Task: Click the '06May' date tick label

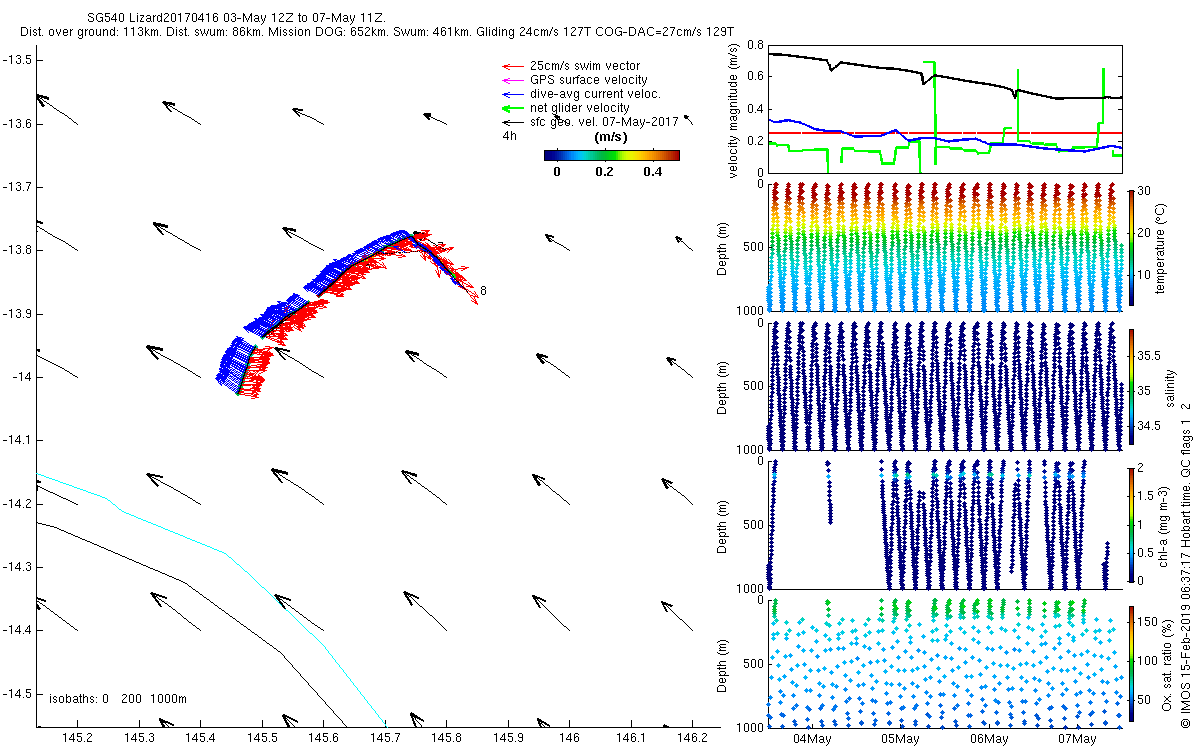Action: (x=988, y=739)
